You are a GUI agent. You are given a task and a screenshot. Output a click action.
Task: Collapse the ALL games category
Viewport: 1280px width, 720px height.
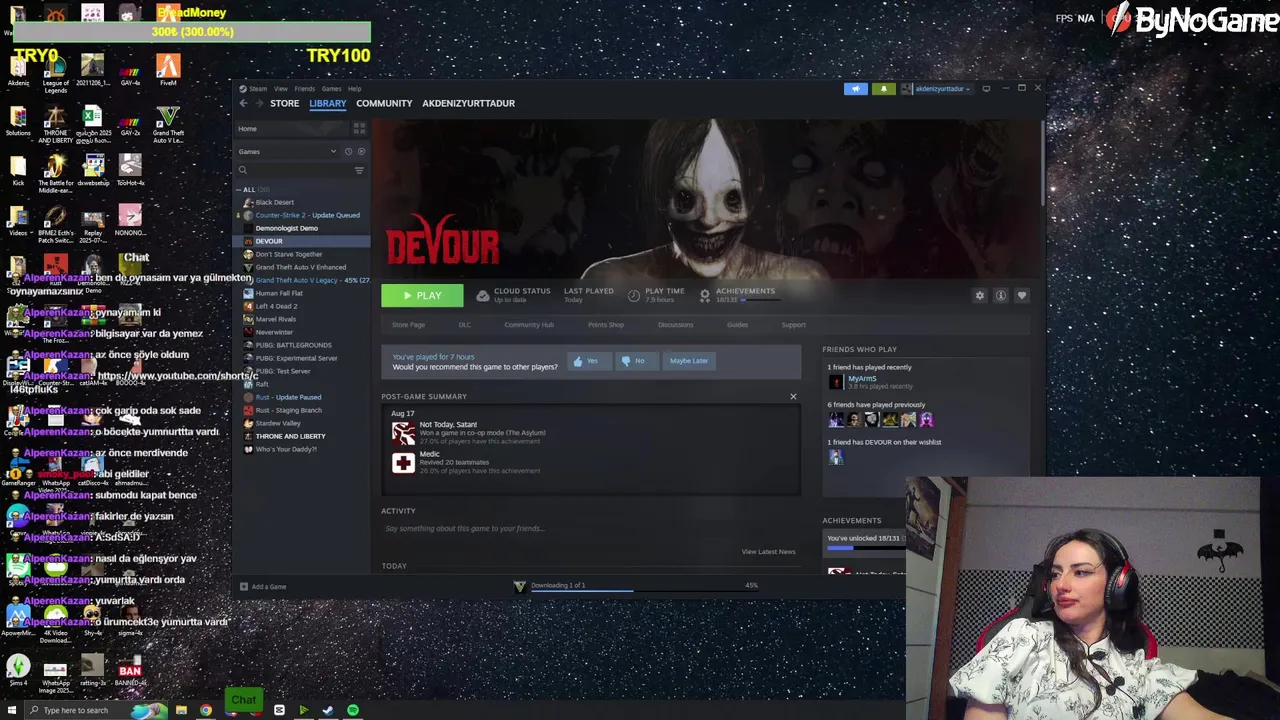tap(240, 189)
